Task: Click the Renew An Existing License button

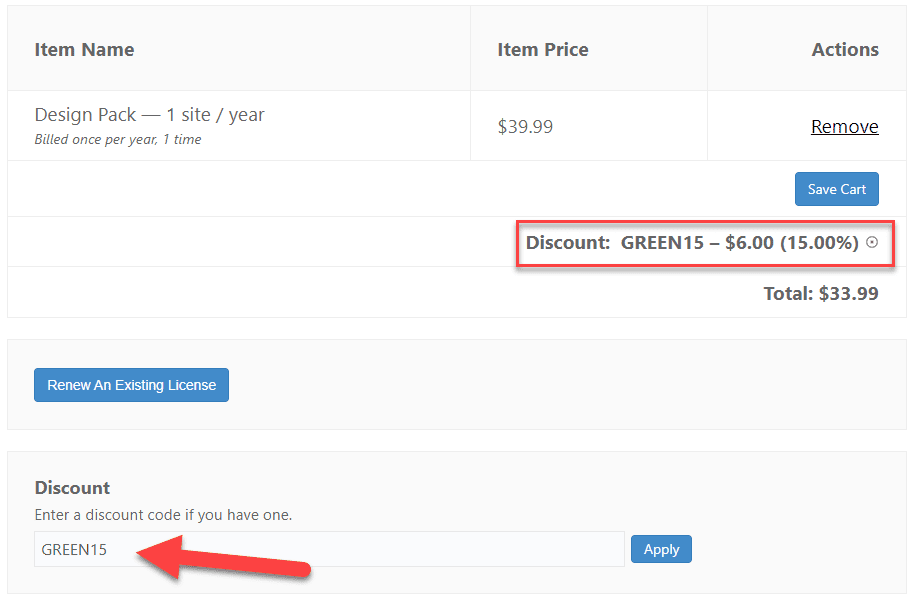Action: pos(131,384)
